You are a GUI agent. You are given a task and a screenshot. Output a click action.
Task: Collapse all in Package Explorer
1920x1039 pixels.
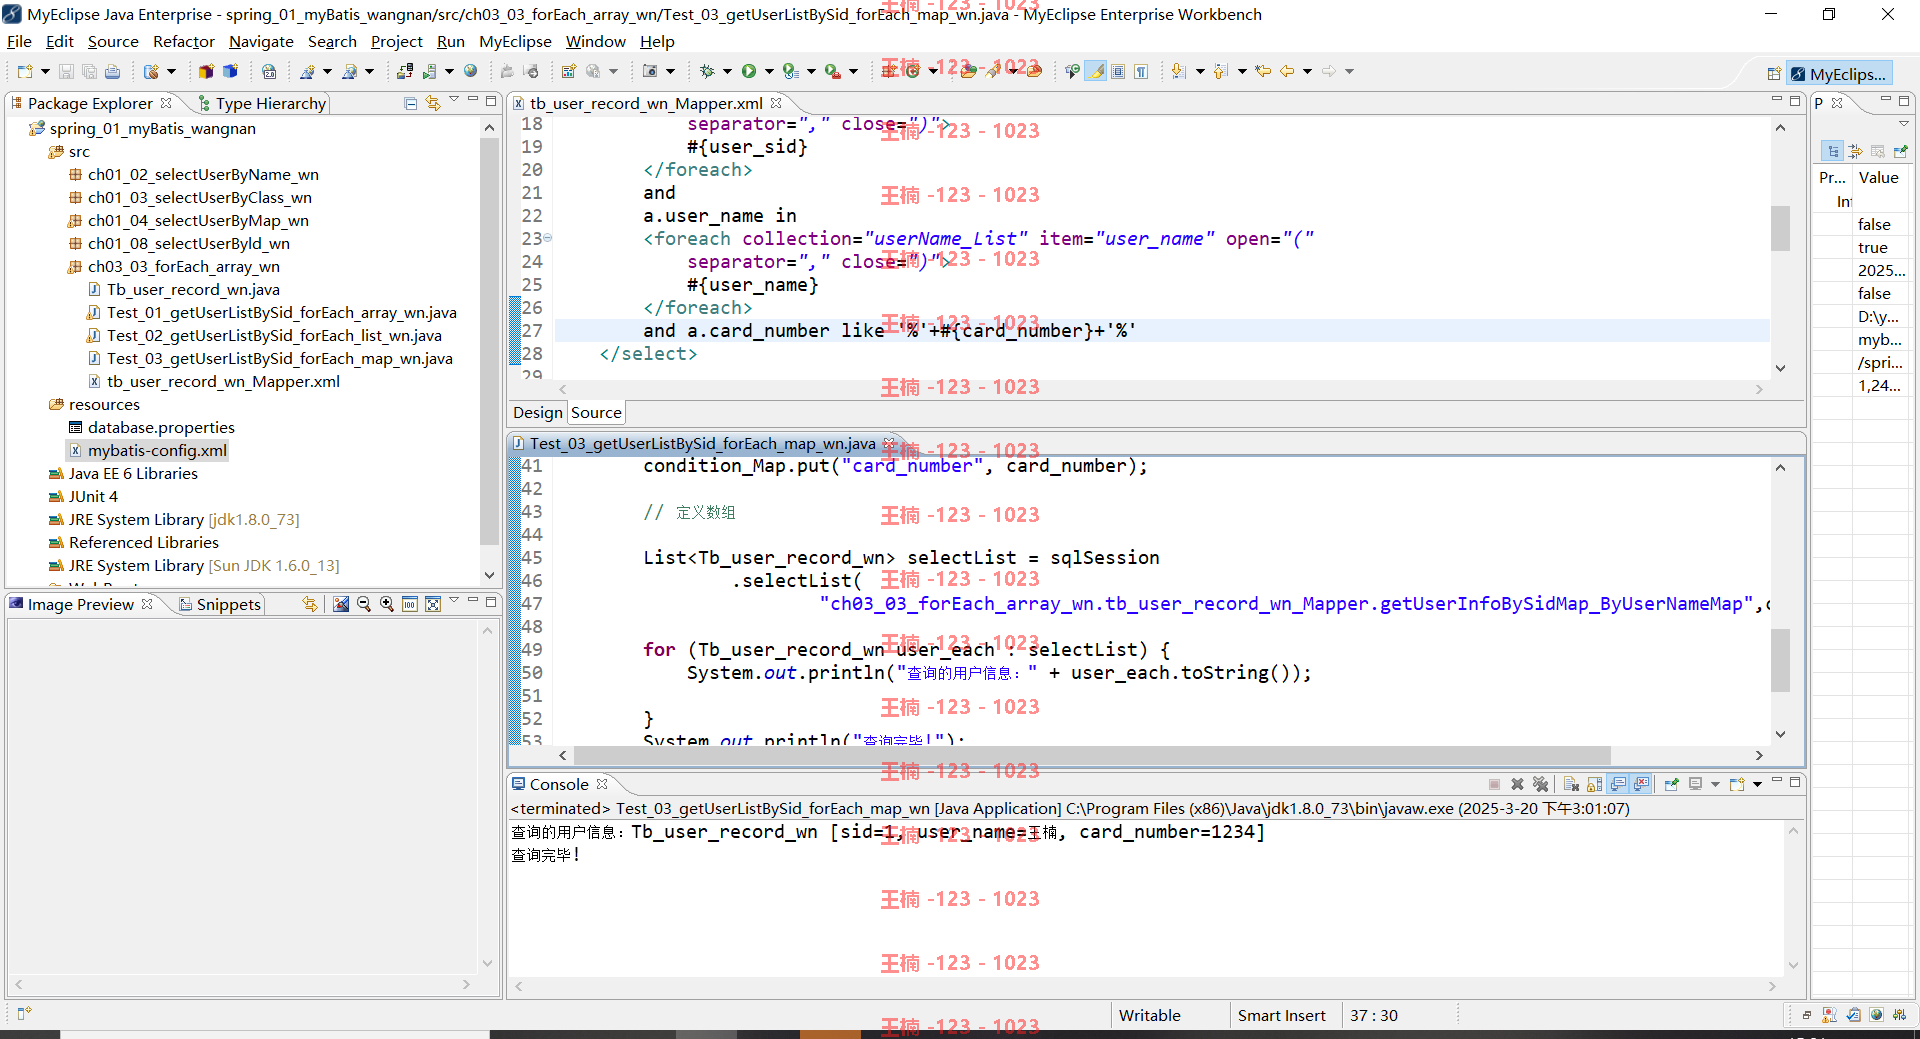410,103
